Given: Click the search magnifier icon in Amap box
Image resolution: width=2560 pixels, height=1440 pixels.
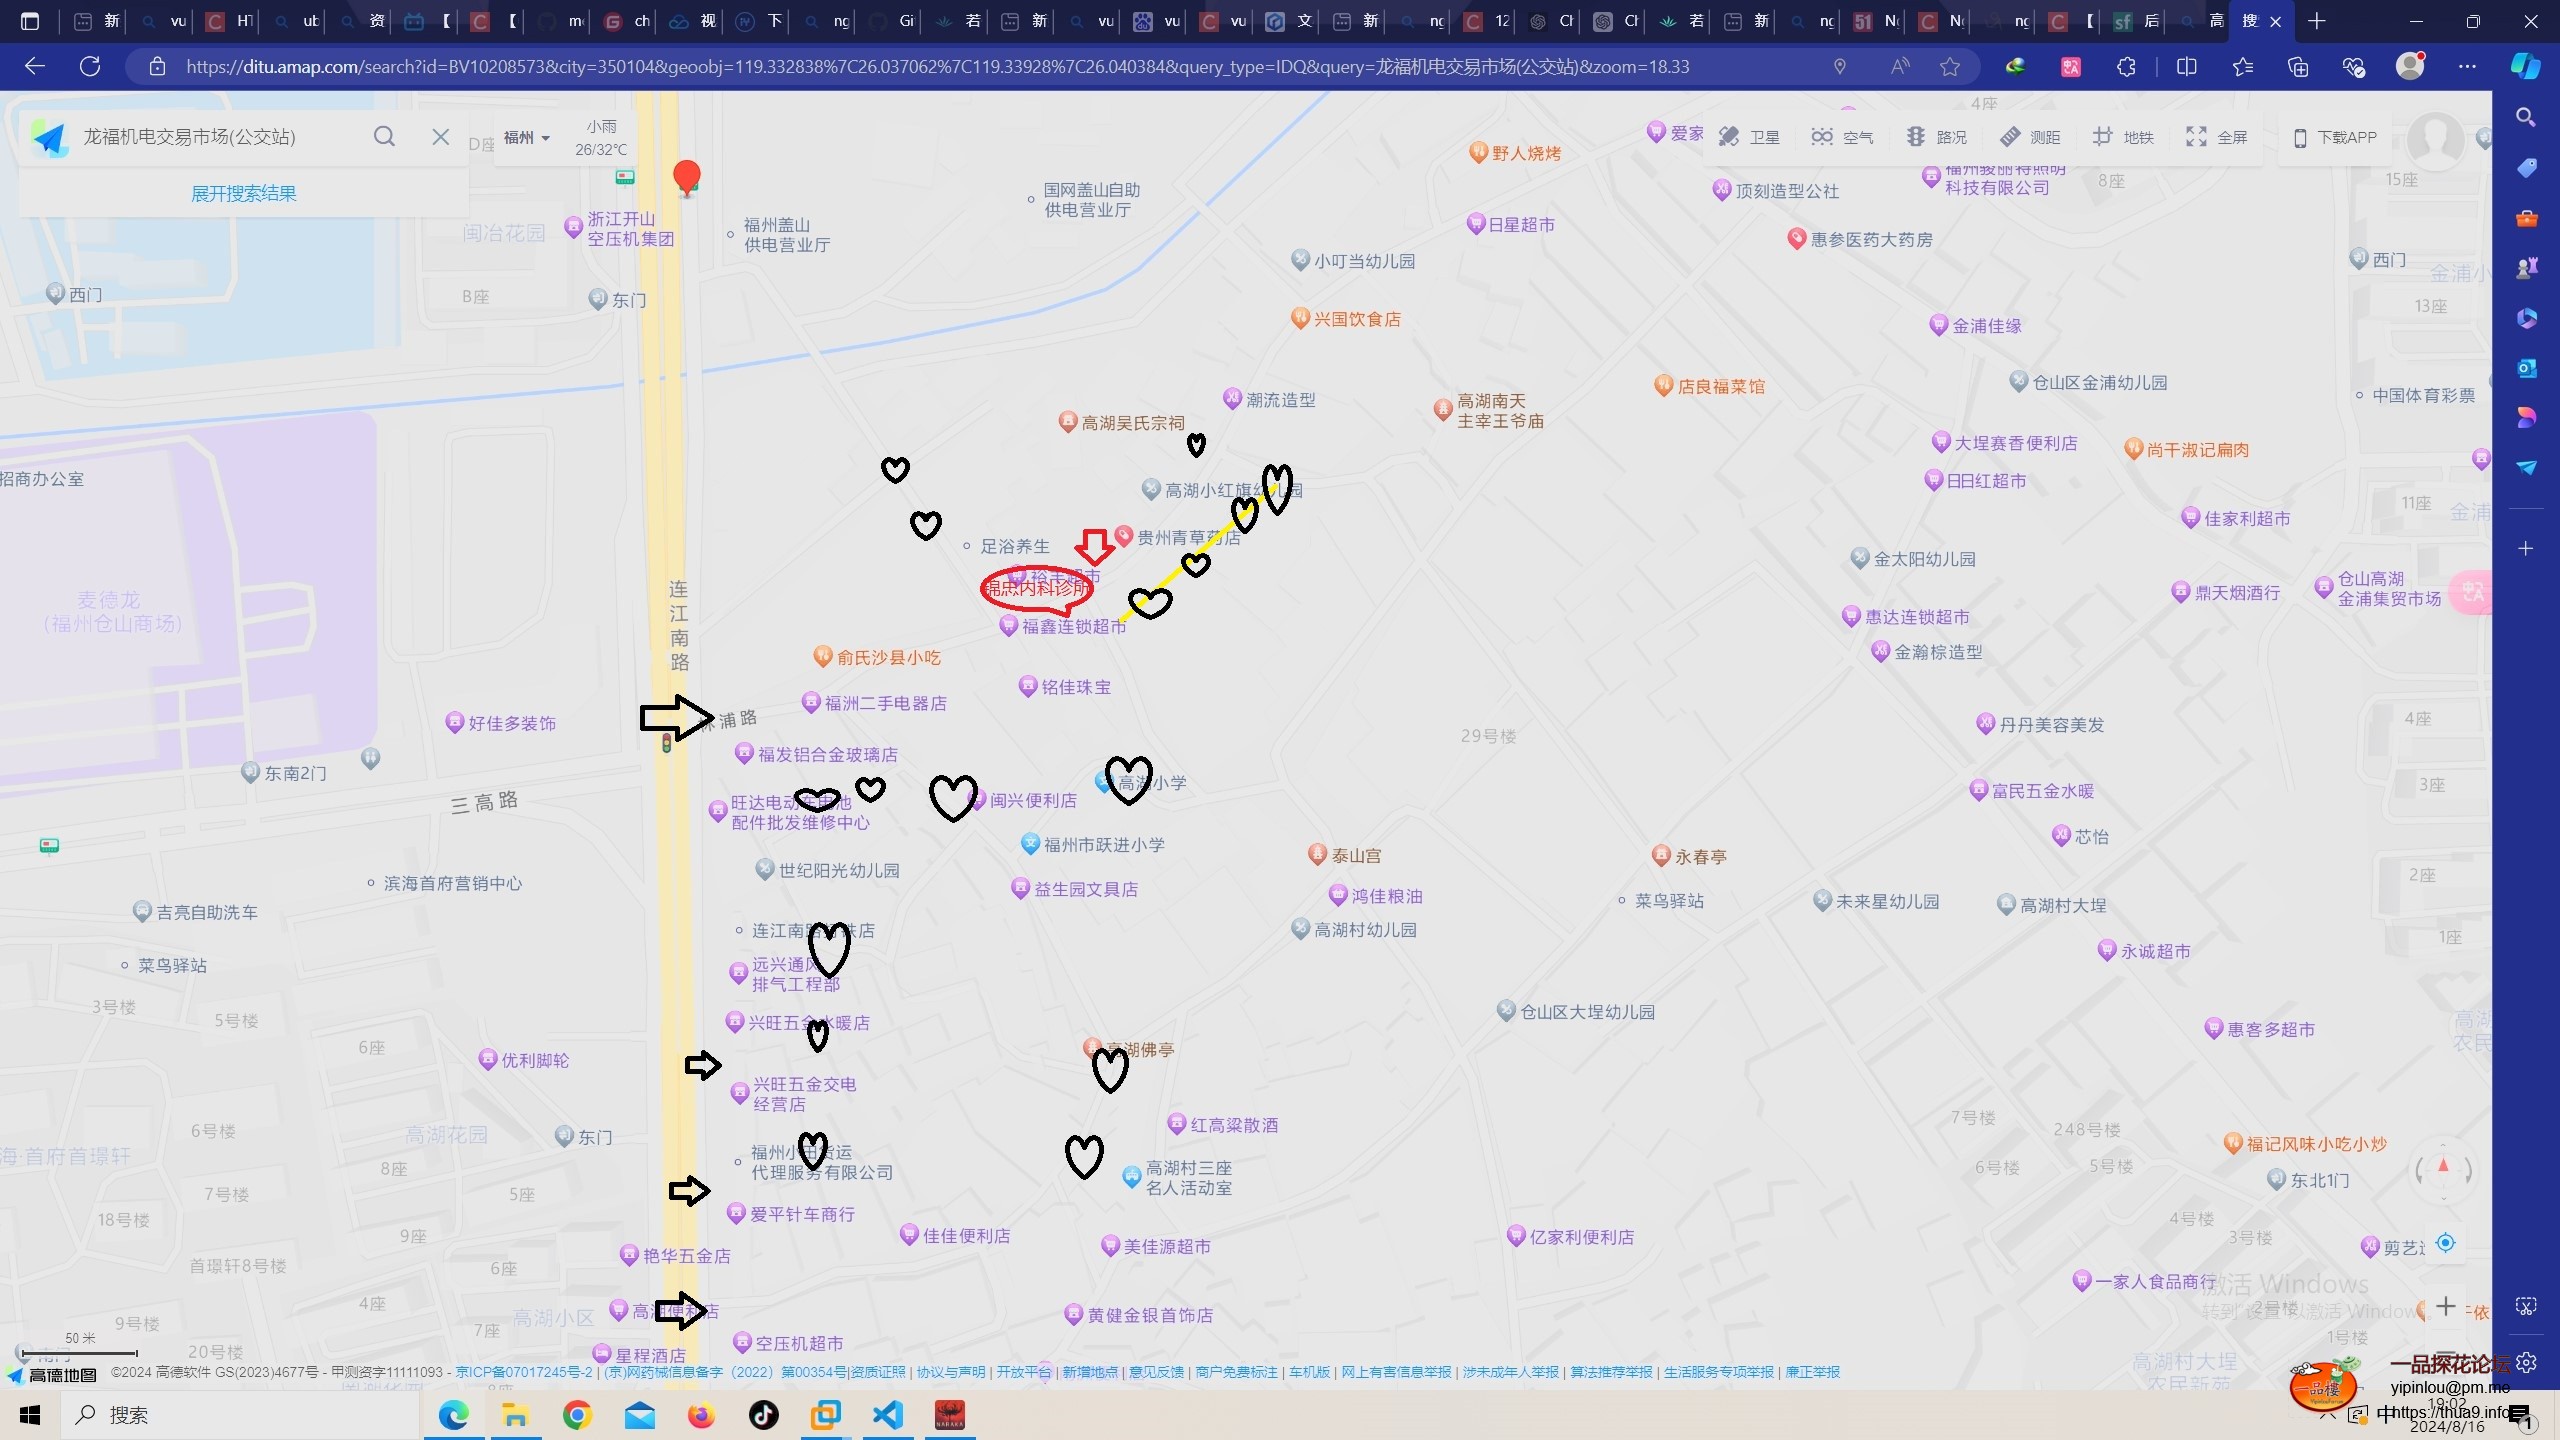Looking at the screenshot, I should [x=384, y=136].
